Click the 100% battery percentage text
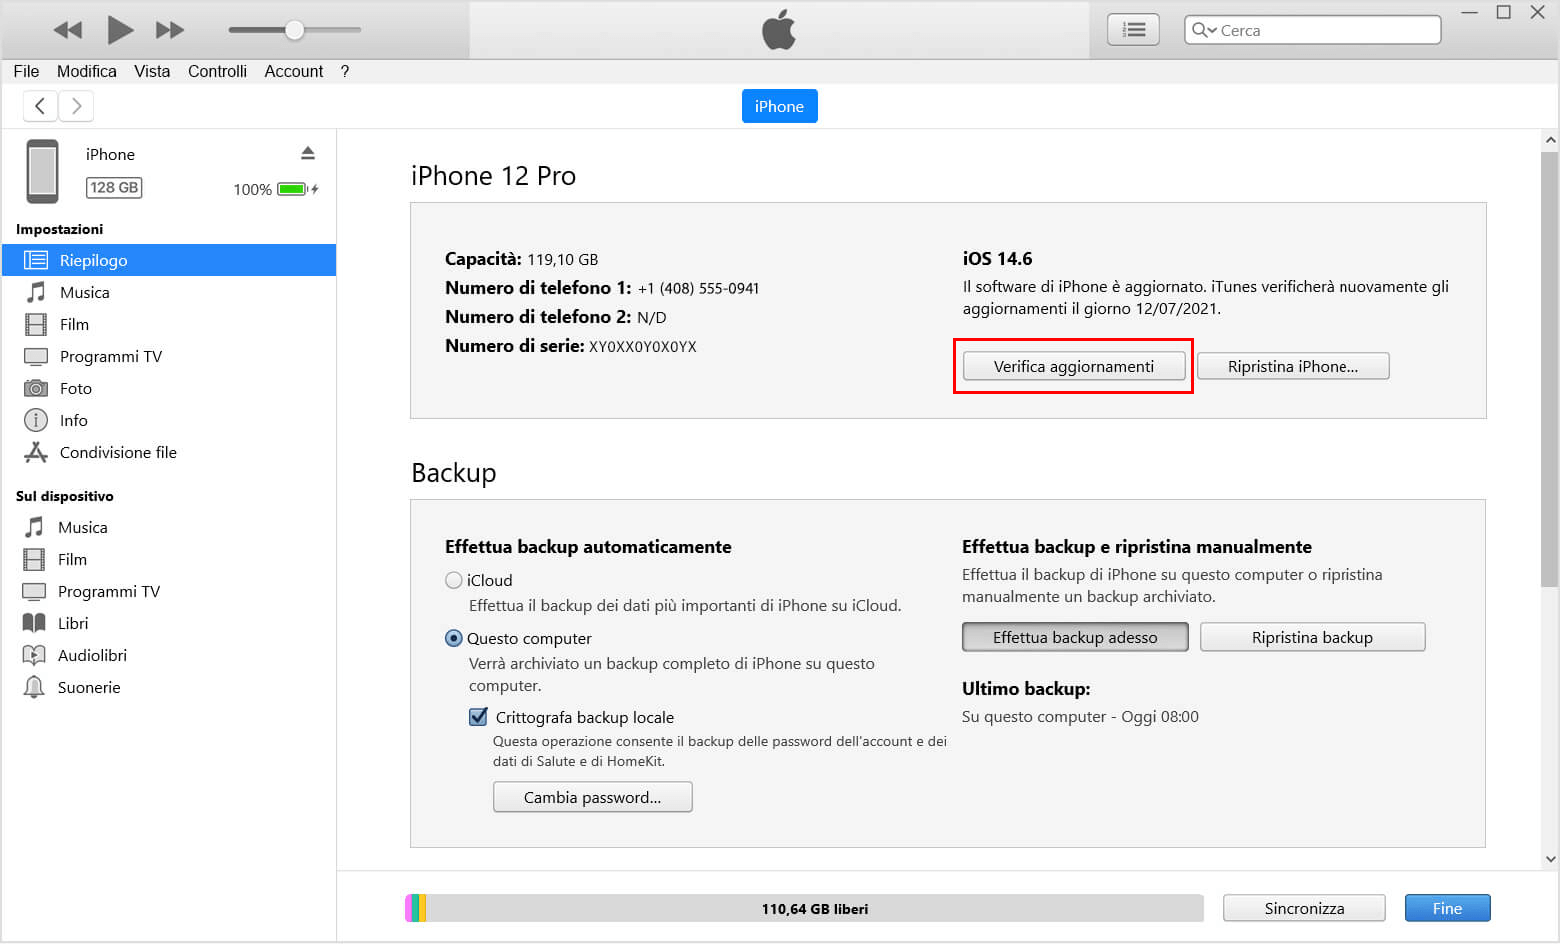Screen dimensions: 1560x944 (x=252, y=189)
